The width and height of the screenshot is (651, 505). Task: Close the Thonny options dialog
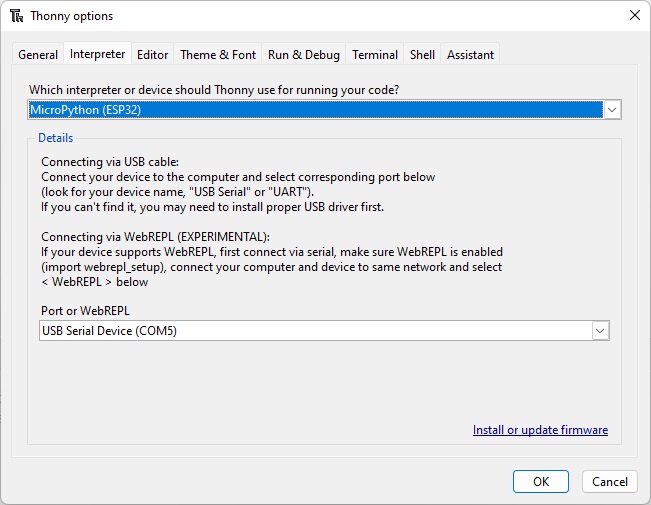[x=634, y=15]
